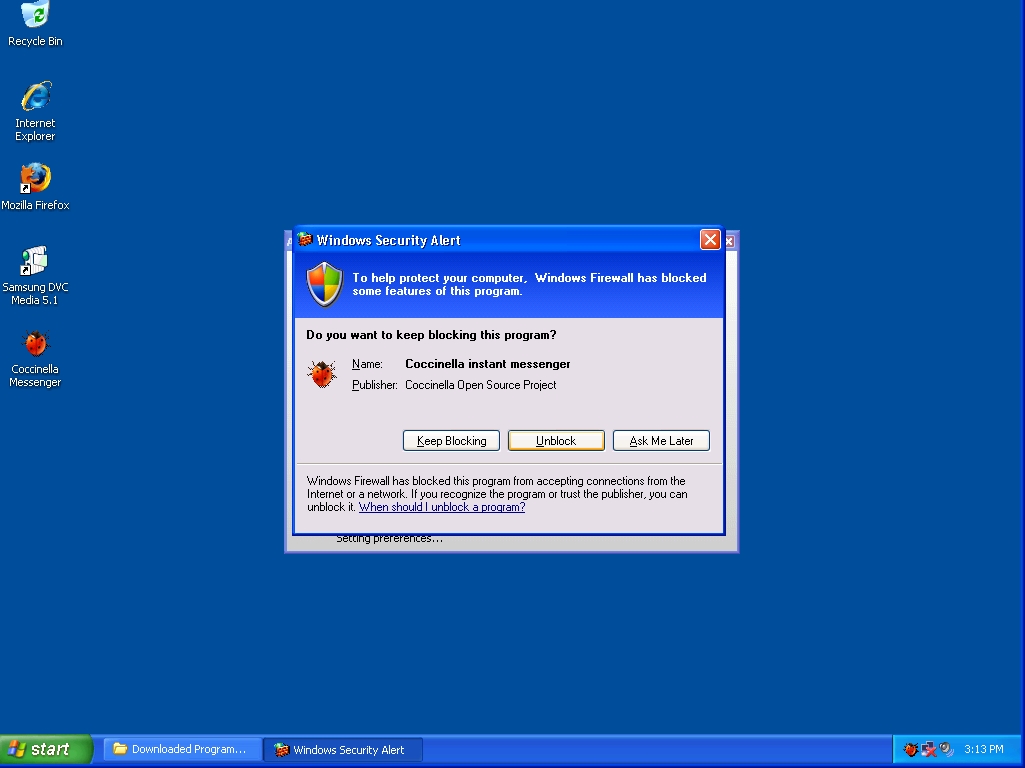Open the Start menu
Screen dimensions: 1025x768
pyautogui.click(x=46, y=750)
